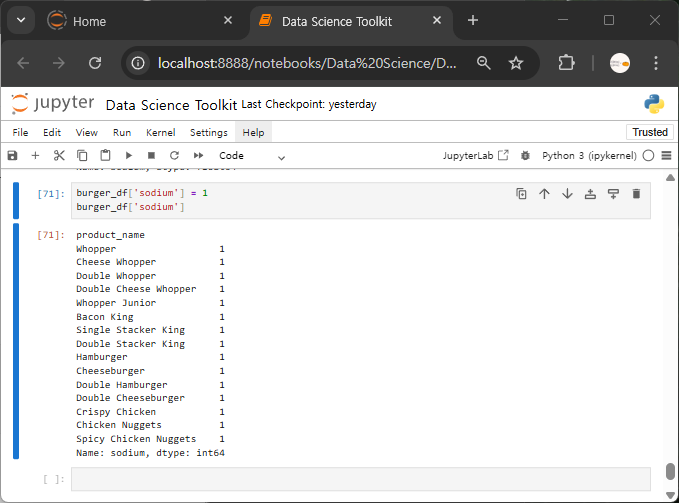679x503 pixels.
Task: Click the empty code cell input
Action: click(361, 479)
